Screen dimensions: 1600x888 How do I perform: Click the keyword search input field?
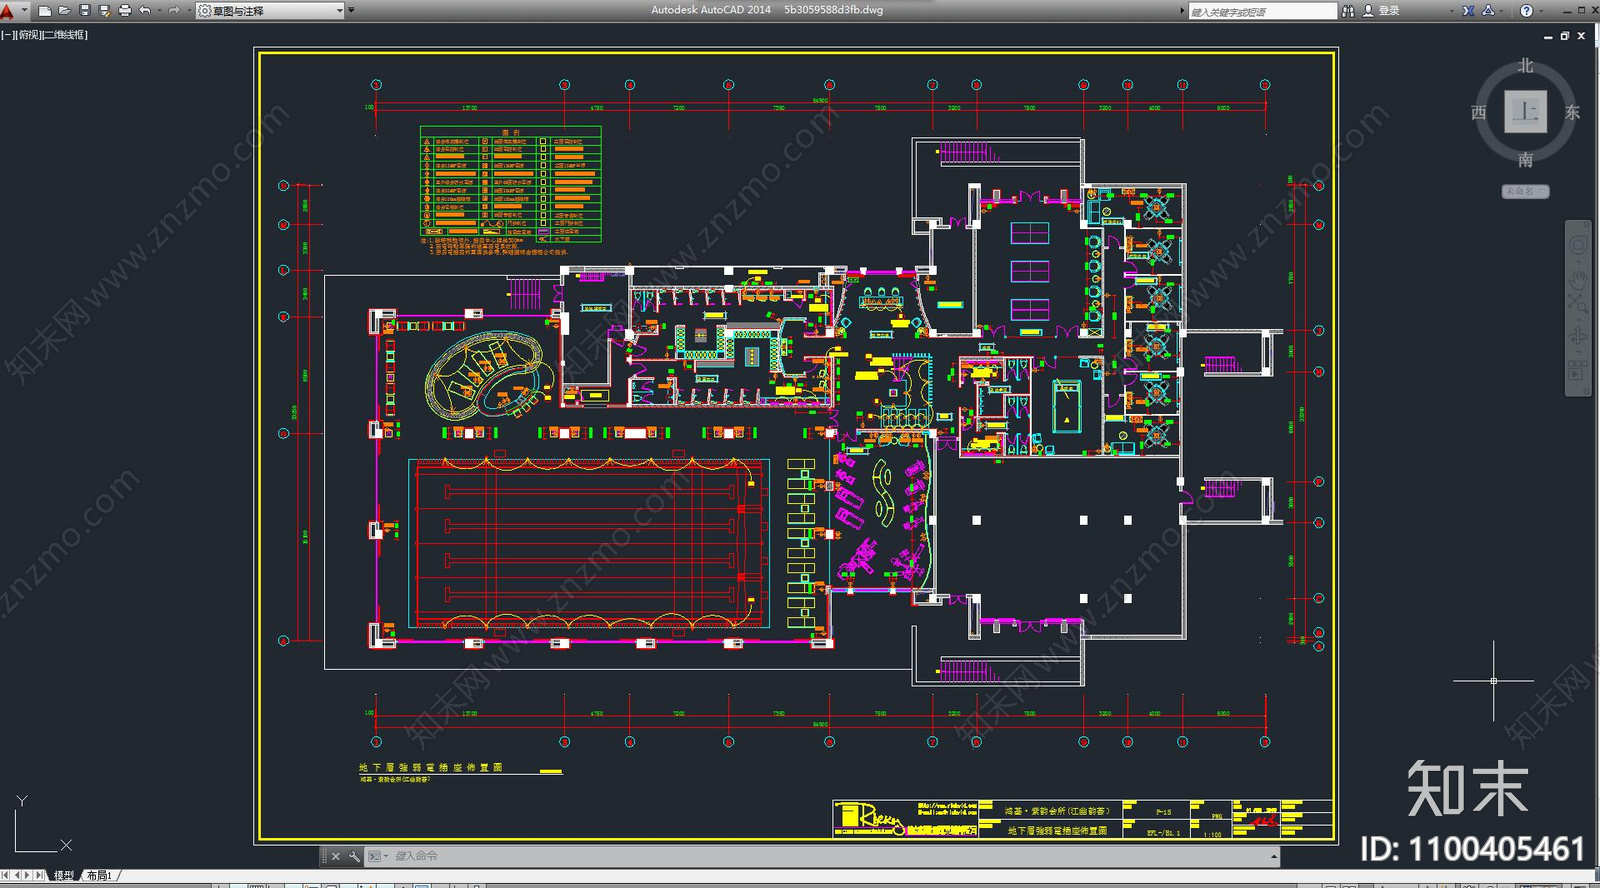pyautogui.click(x=1262, y=11)
